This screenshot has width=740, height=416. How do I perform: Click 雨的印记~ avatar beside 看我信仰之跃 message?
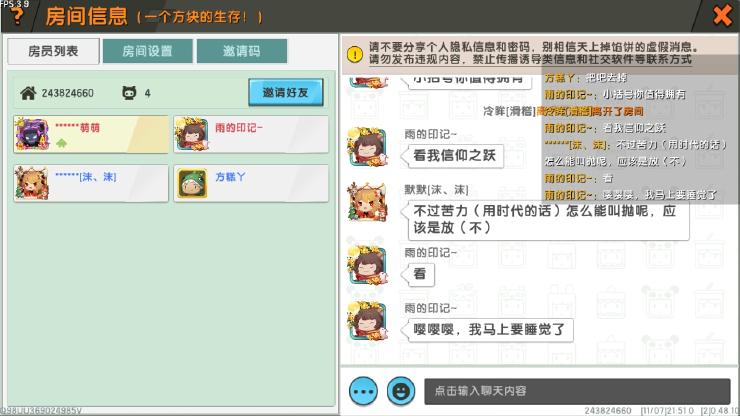pyautogui.click(x=368, y=147)
